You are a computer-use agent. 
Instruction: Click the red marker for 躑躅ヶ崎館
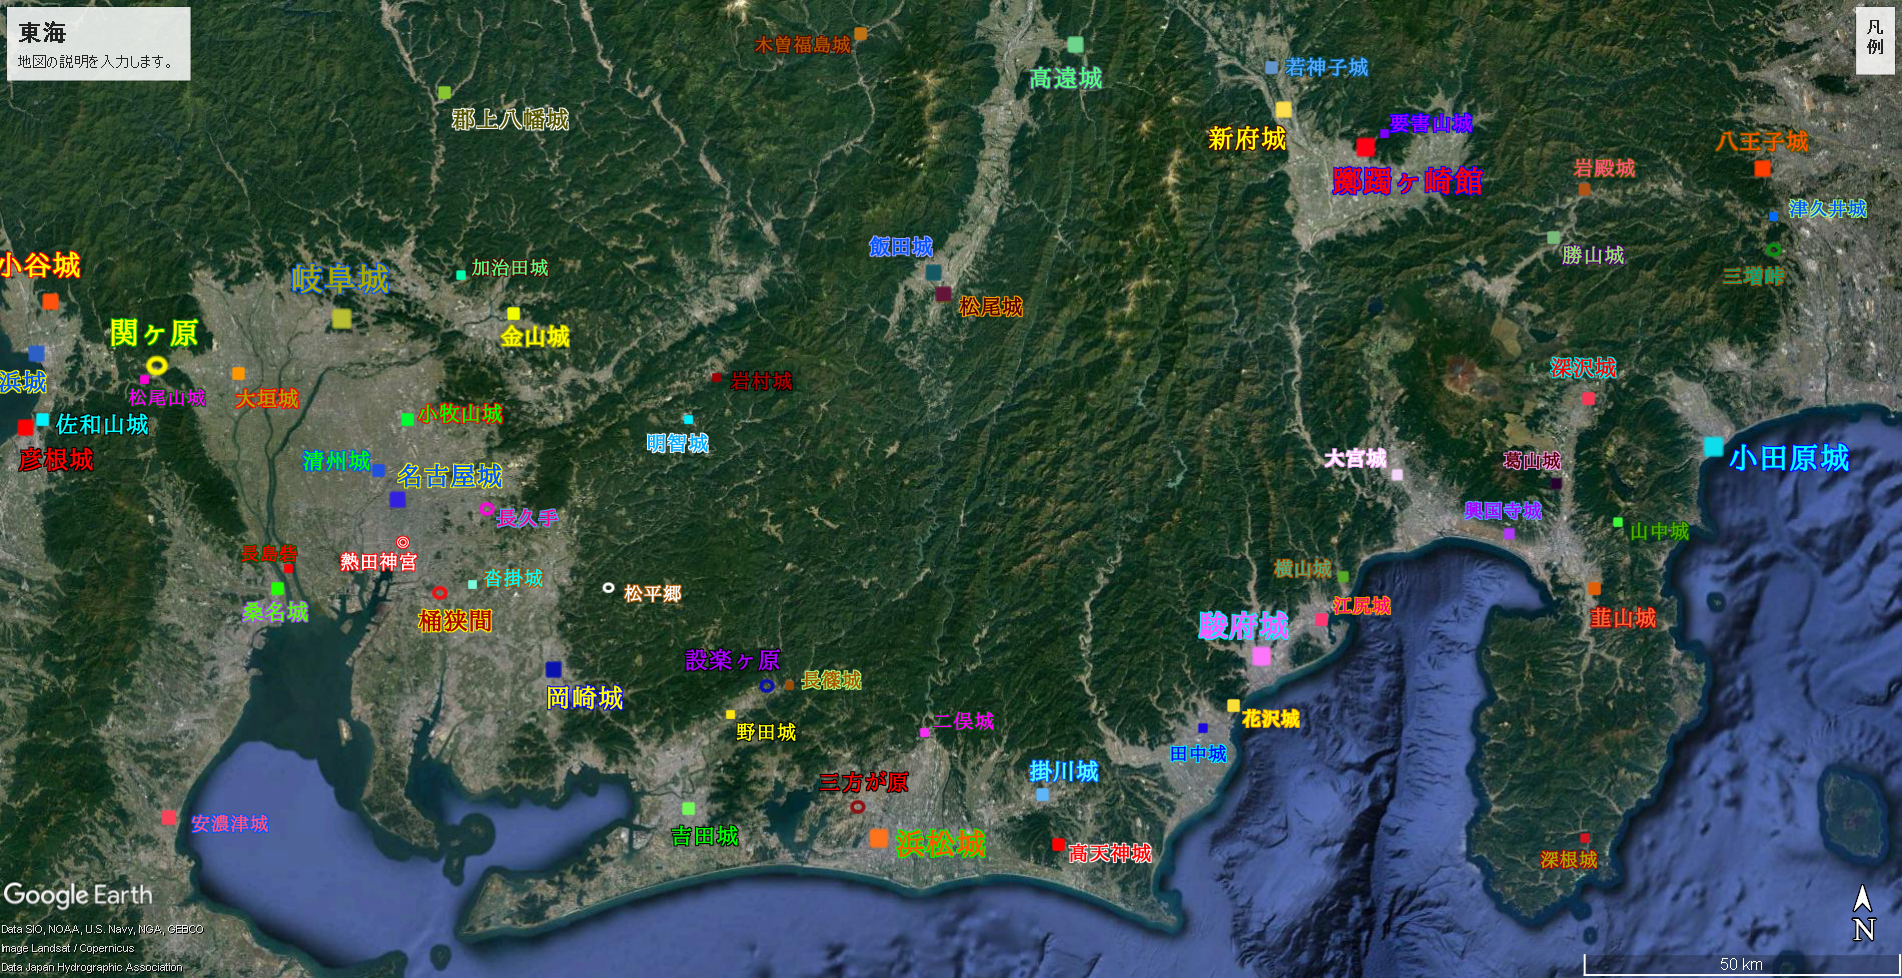[1365, 147]
